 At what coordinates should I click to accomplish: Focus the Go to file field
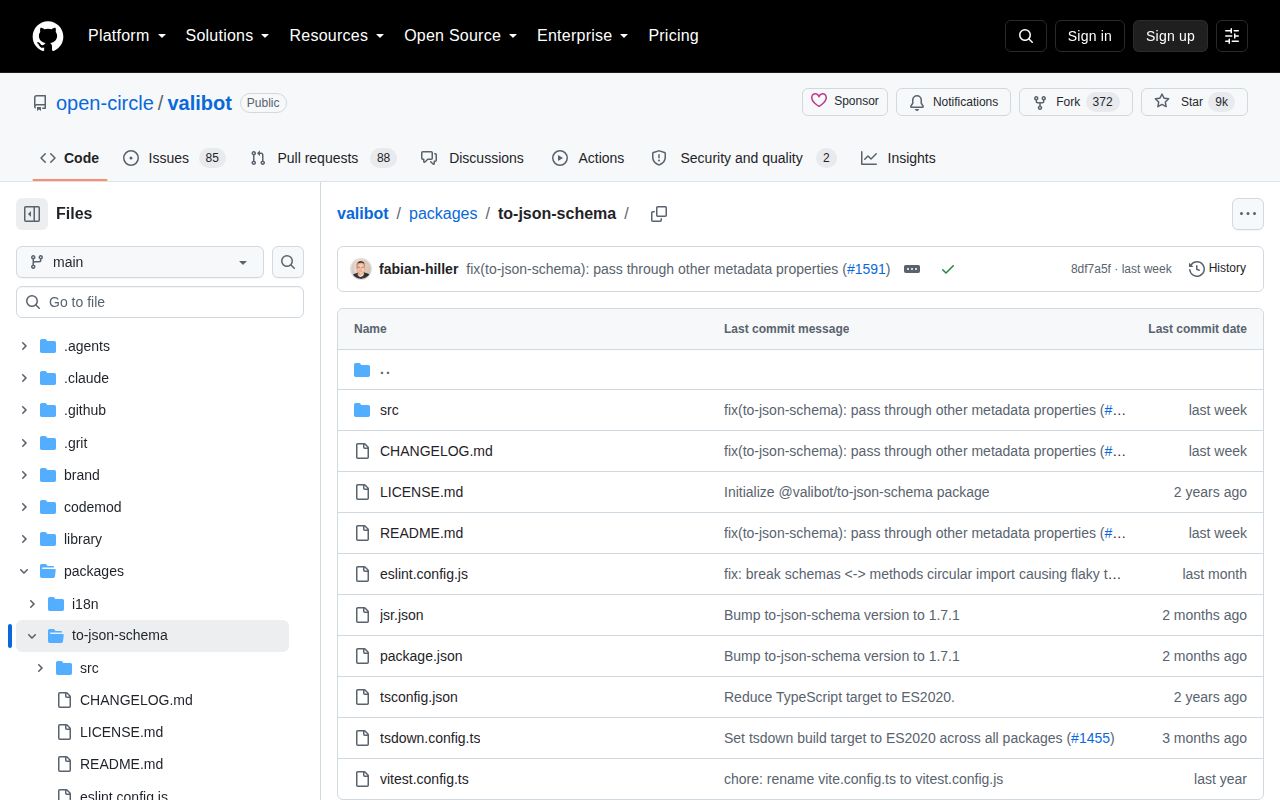pos(160,302)
